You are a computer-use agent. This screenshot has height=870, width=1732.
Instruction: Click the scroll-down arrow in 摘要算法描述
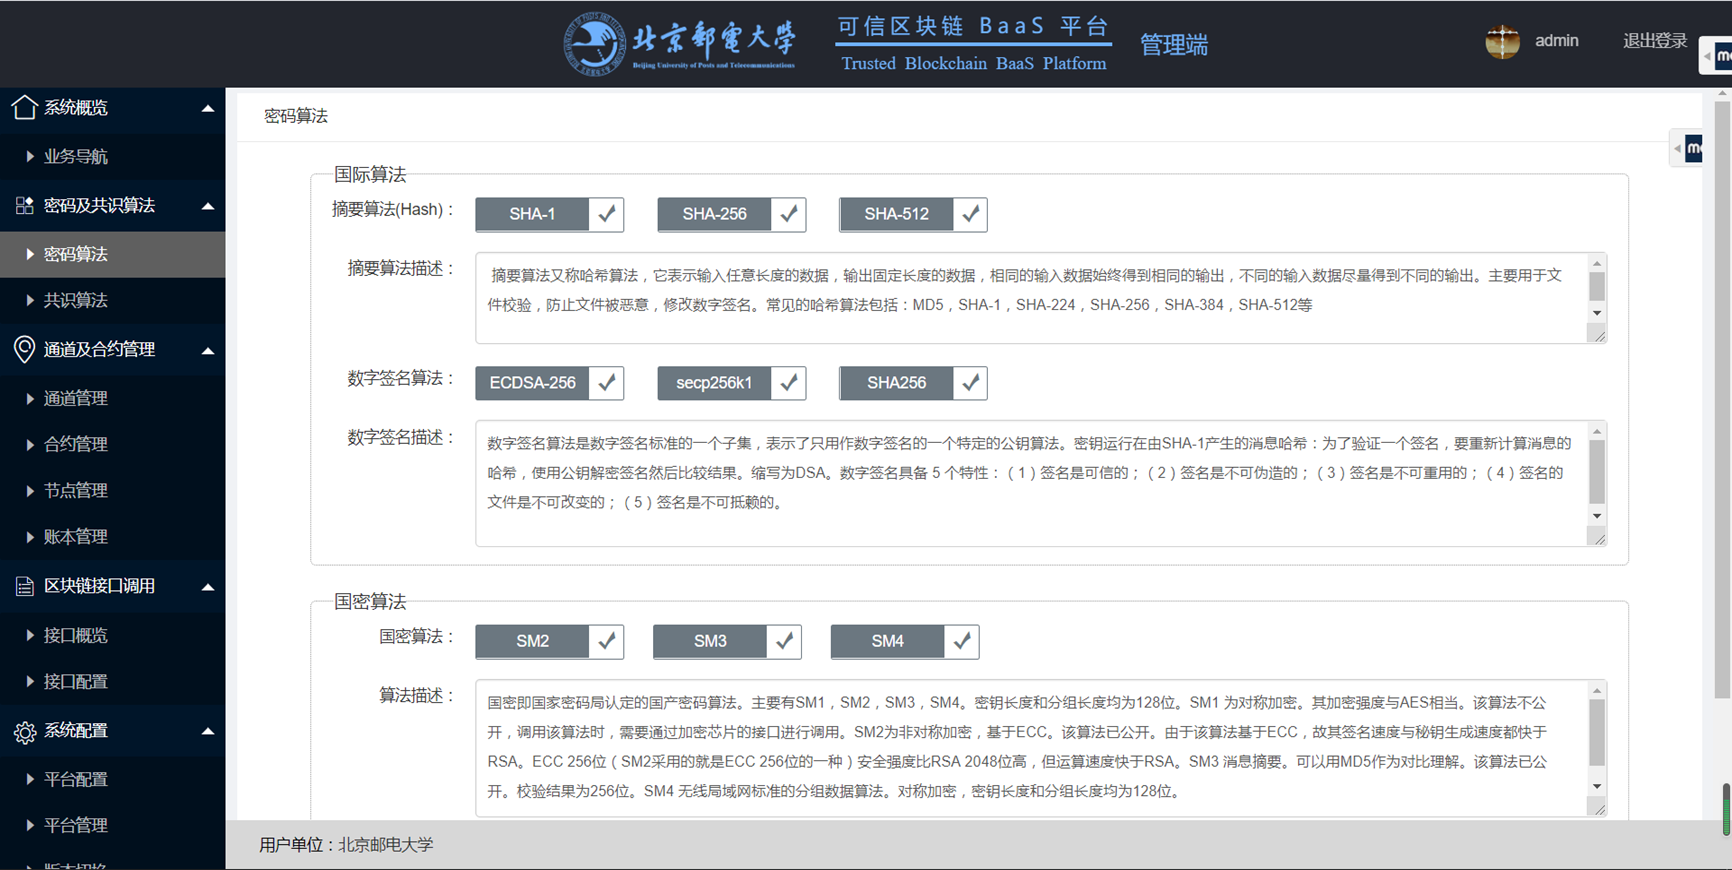(x=1597, y=313)
